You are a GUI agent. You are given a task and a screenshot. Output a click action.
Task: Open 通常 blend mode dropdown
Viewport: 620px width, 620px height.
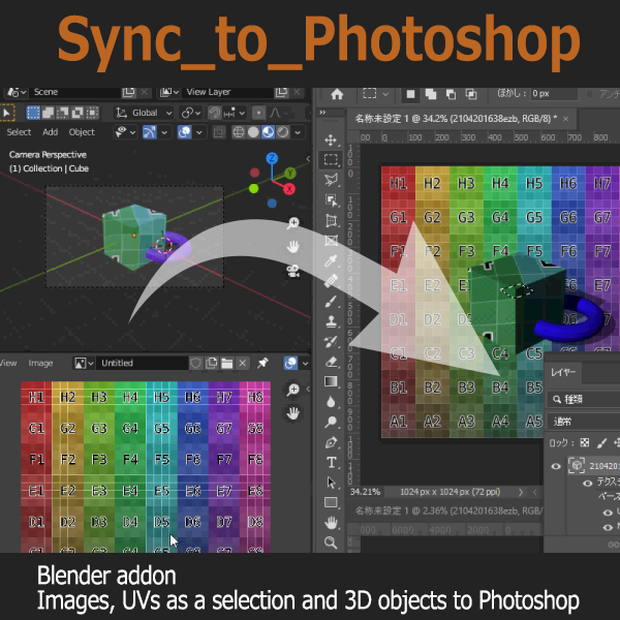[x=584, y=422]
